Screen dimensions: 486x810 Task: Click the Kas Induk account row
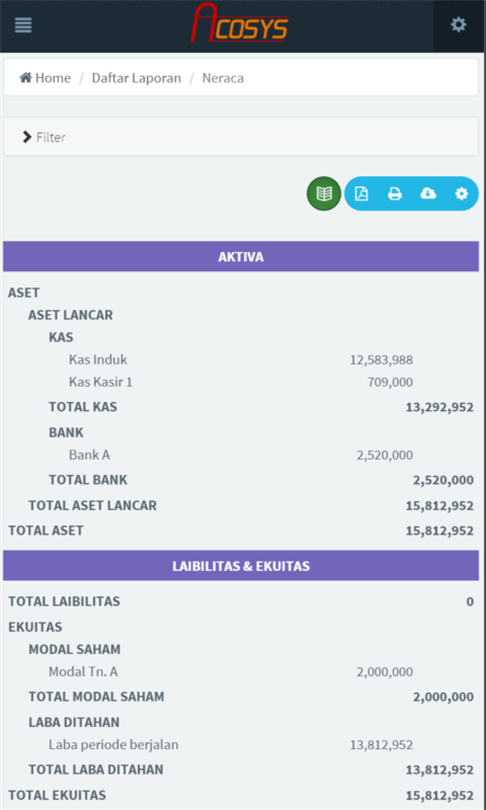pos(241,360)
